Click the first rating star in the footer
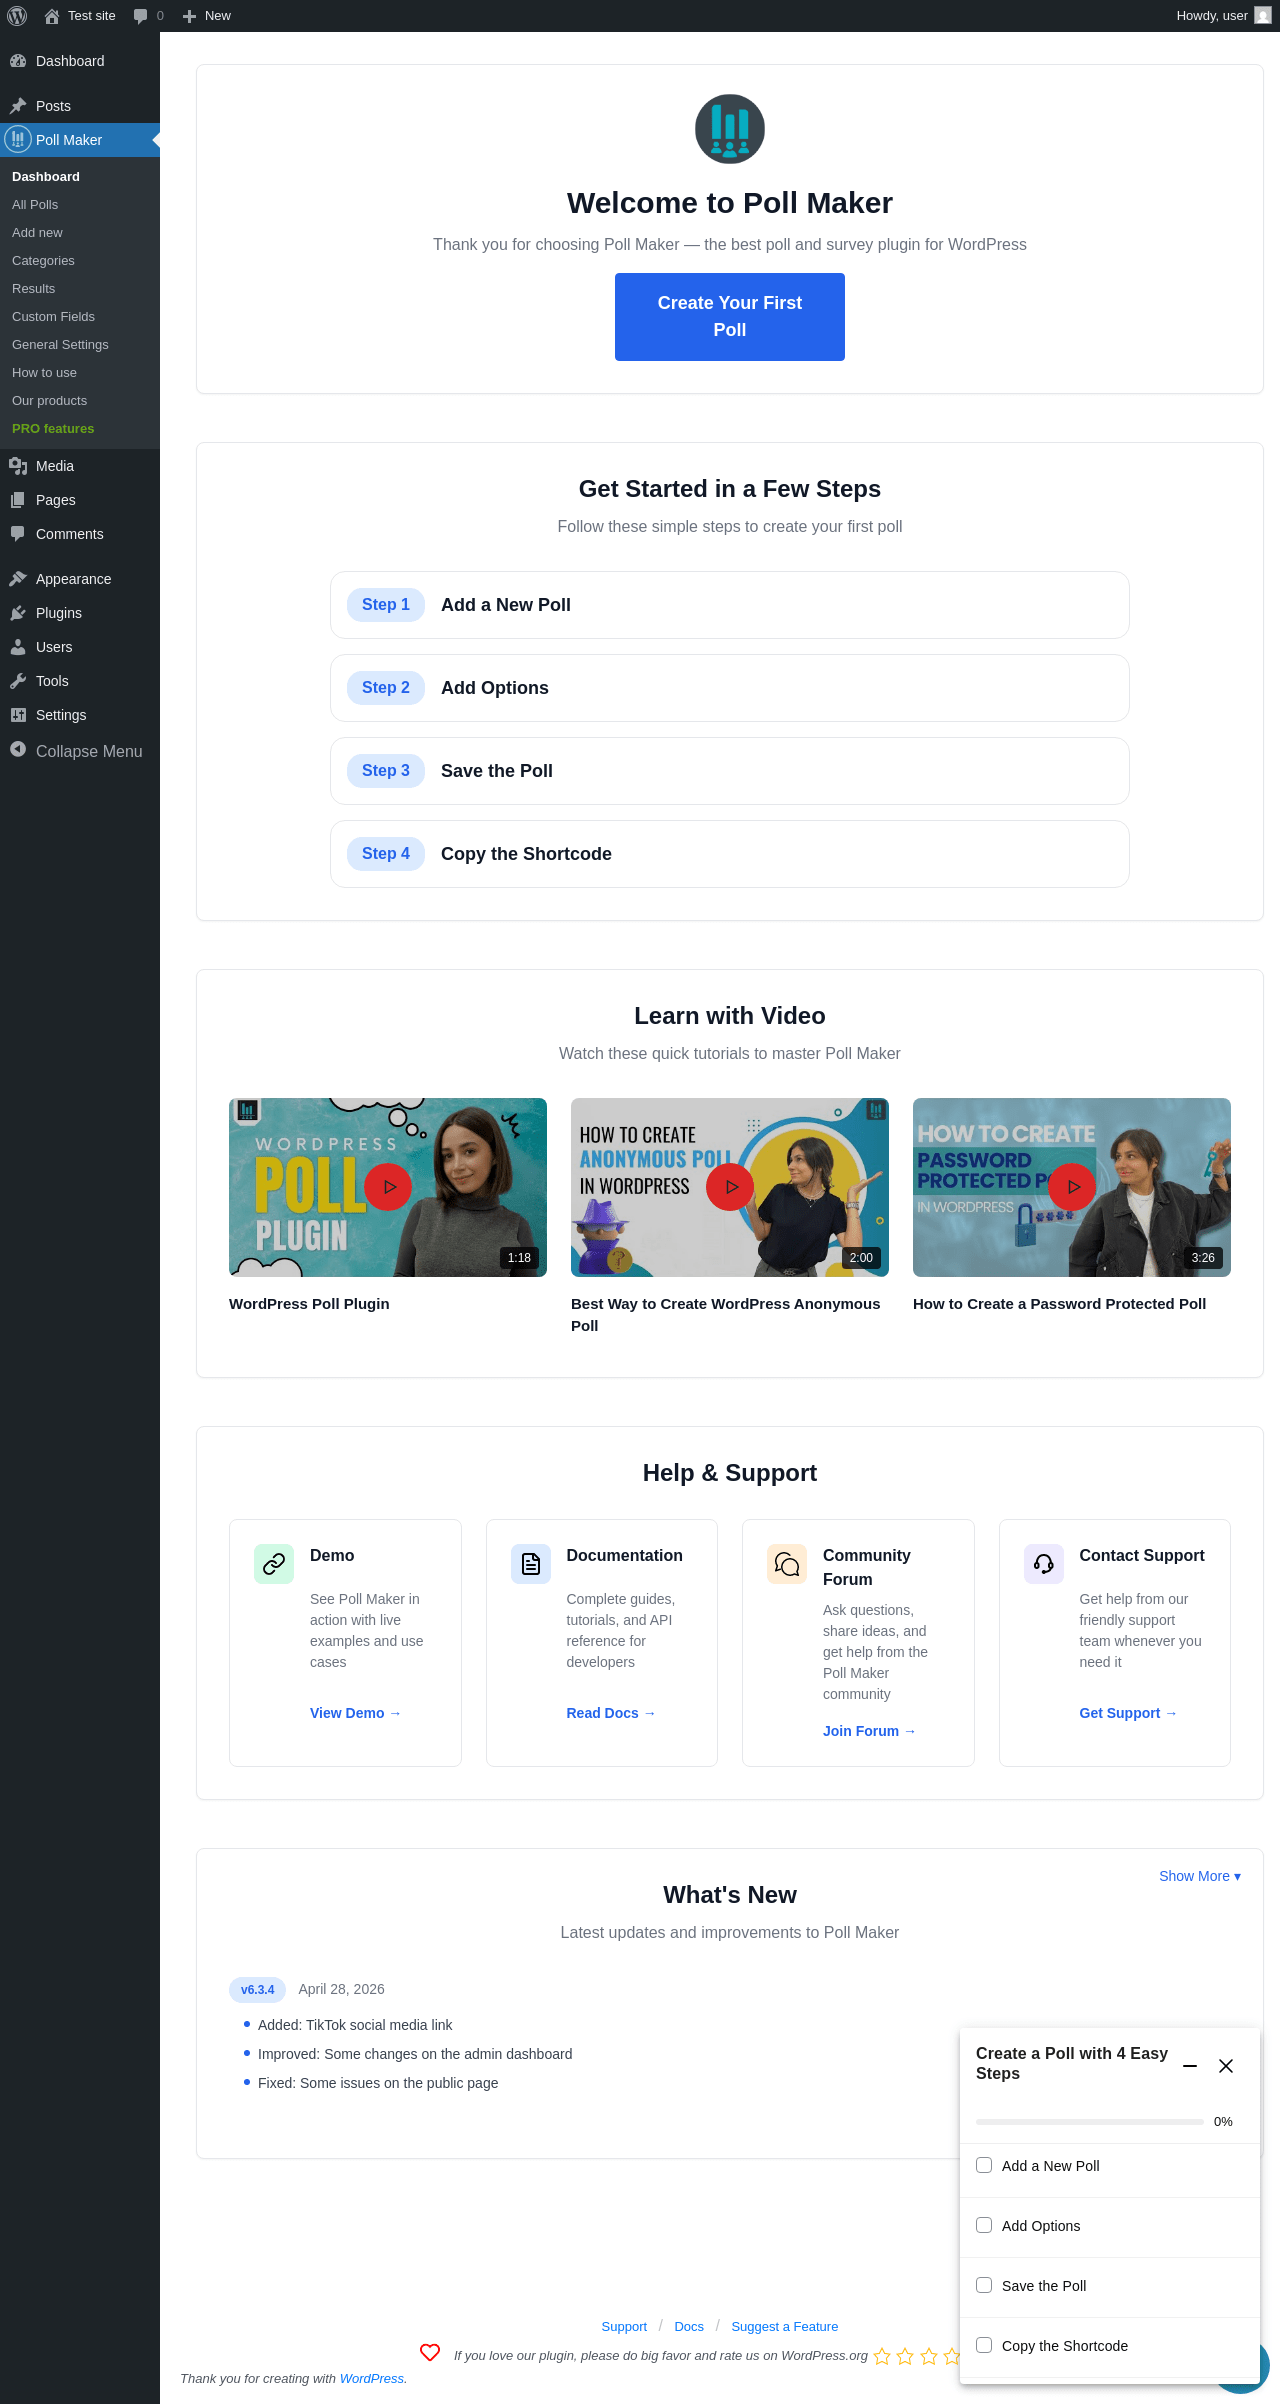Image resolution: width=1280 pixels, height=2404 pixels. click(882, 2356)
